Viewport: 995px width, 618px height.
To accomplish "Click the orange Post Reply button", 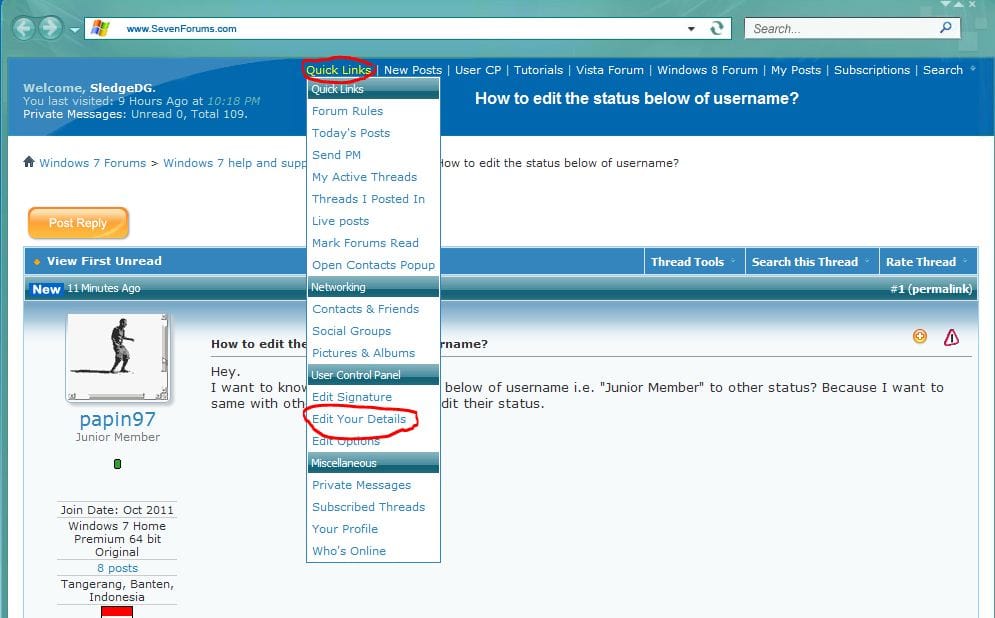I will [x=78, y=223].
